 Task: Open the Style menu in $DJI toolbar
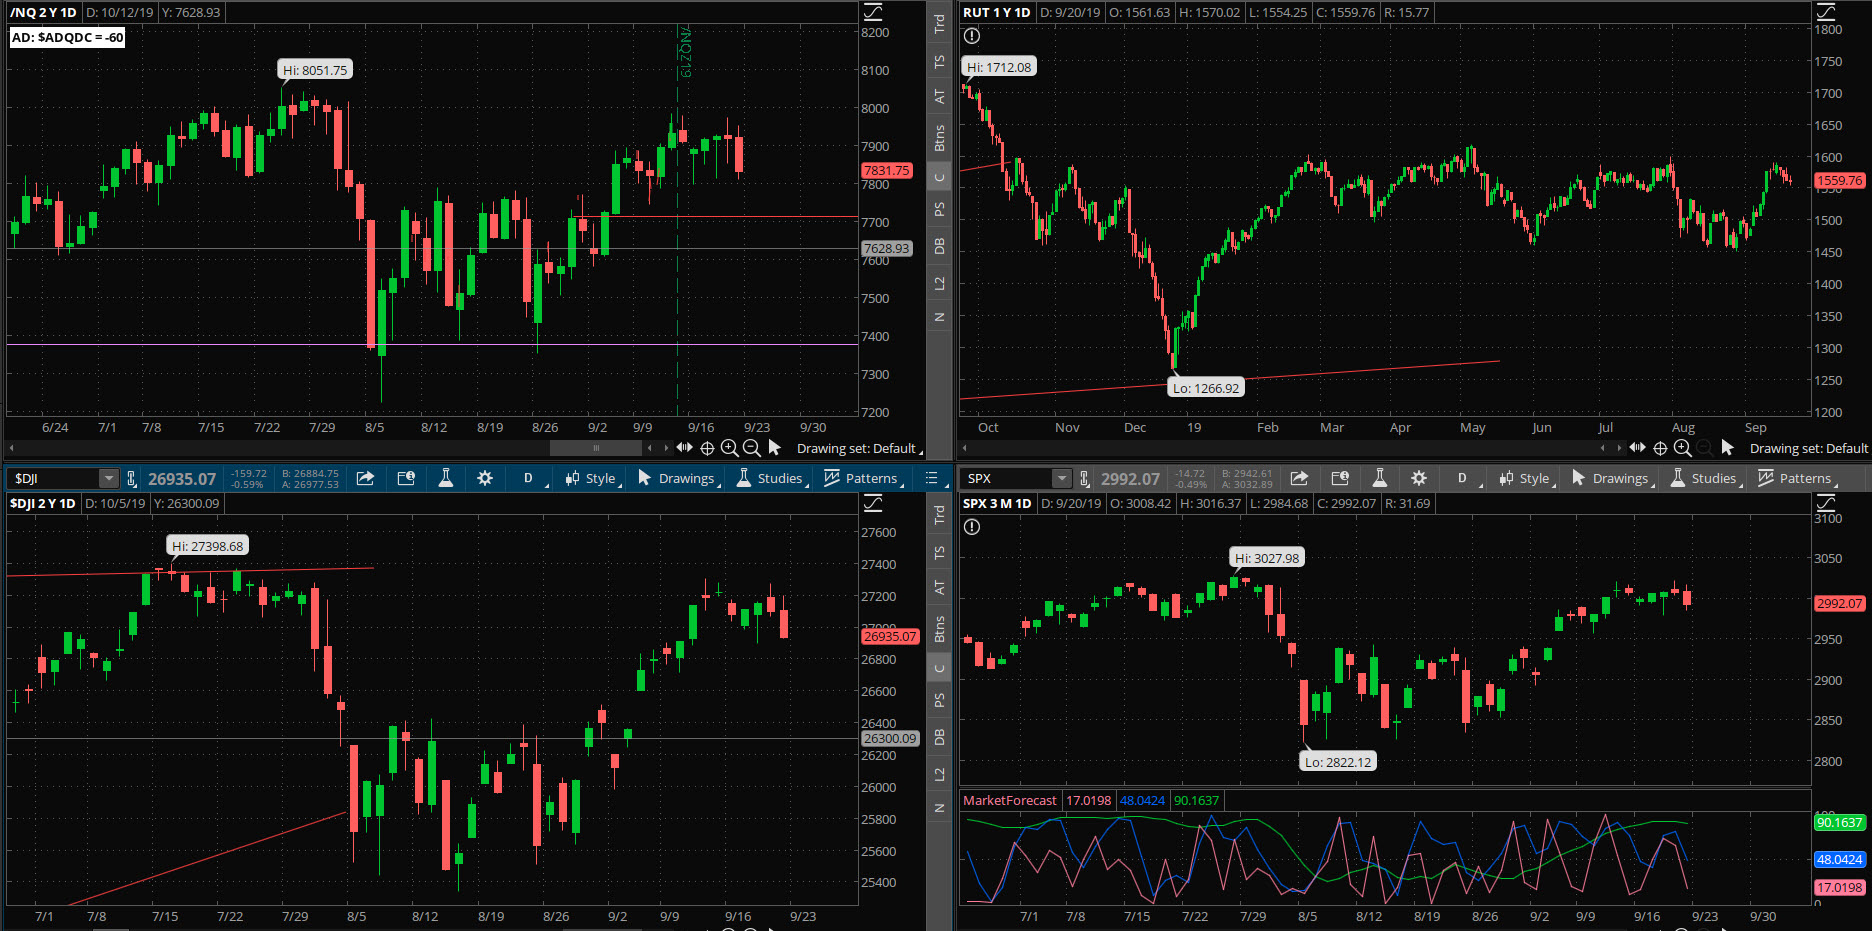coord(591,478)
